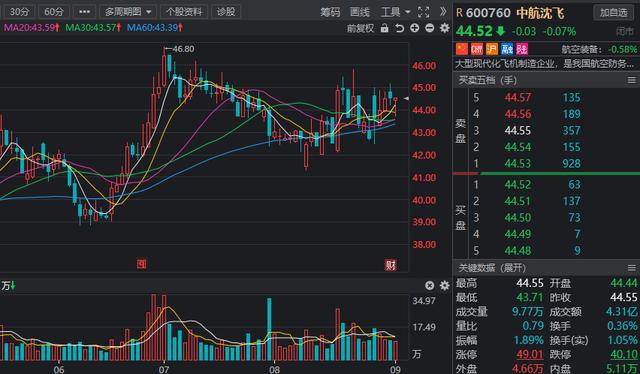Click the red DR tag icon
640x374 pixels.
coord(477,49)
